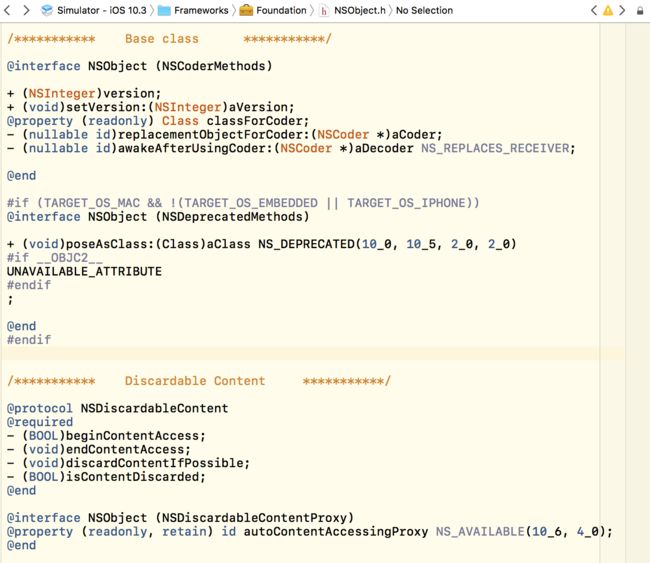Viewport: 650px width, 563px height.
Task: Open the No Selection symbol menu
Action: (x=424, y=10)
